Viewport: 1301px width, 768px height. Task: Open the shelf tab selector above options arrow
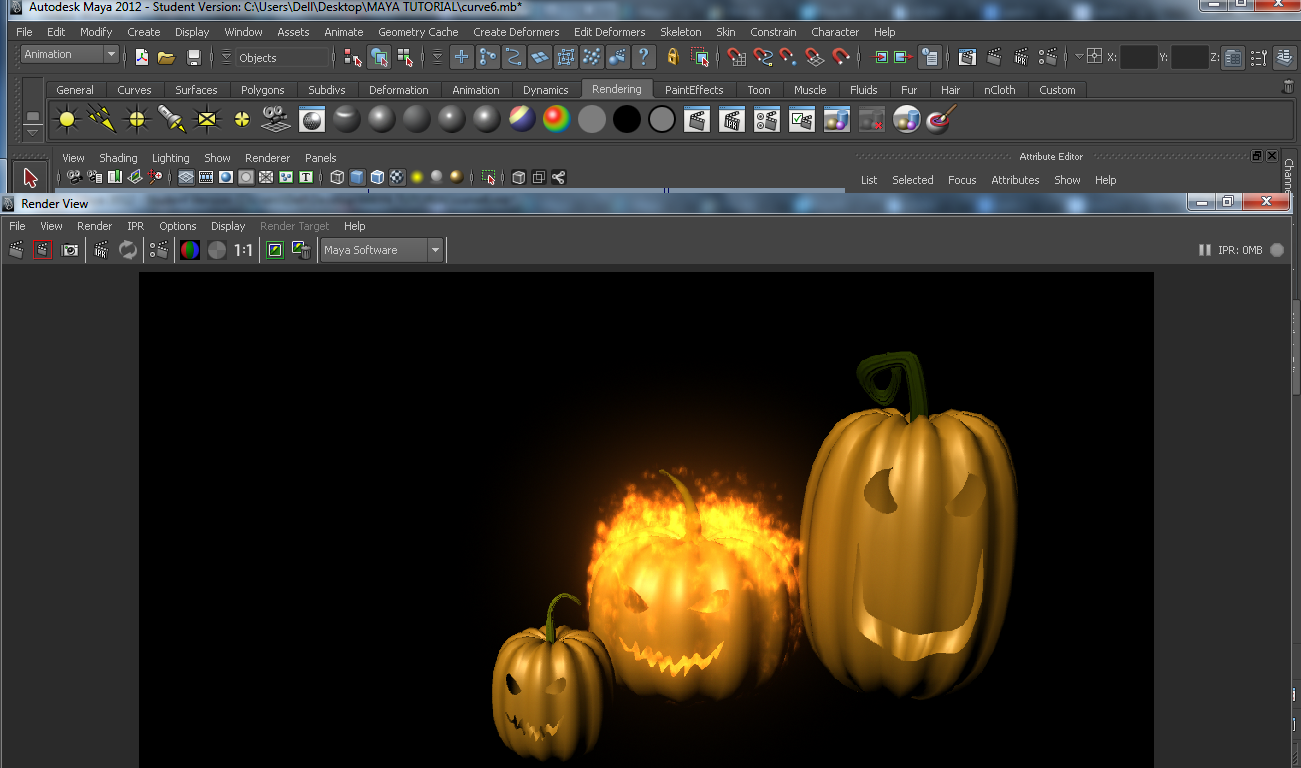tap(33, 116)
